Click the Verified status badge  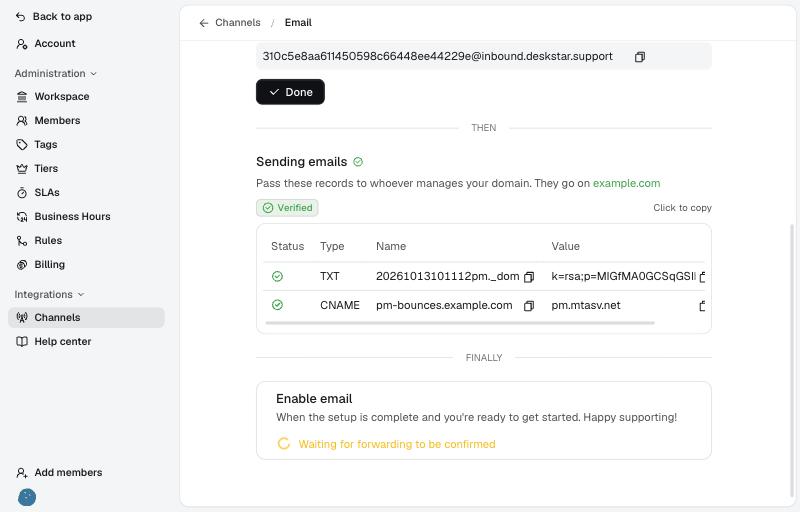point(287,208)
